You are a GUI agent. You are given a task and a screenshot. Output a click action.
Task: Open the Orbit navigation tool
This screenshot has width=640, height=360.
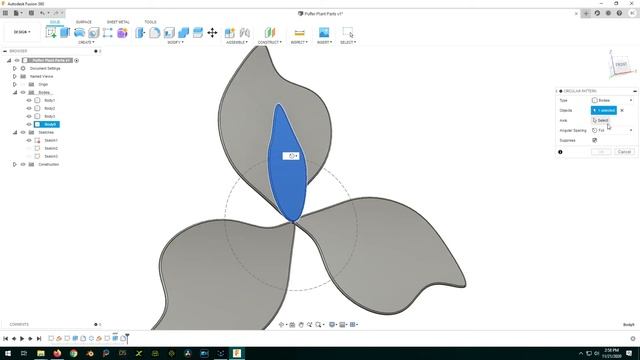[281, 324]
